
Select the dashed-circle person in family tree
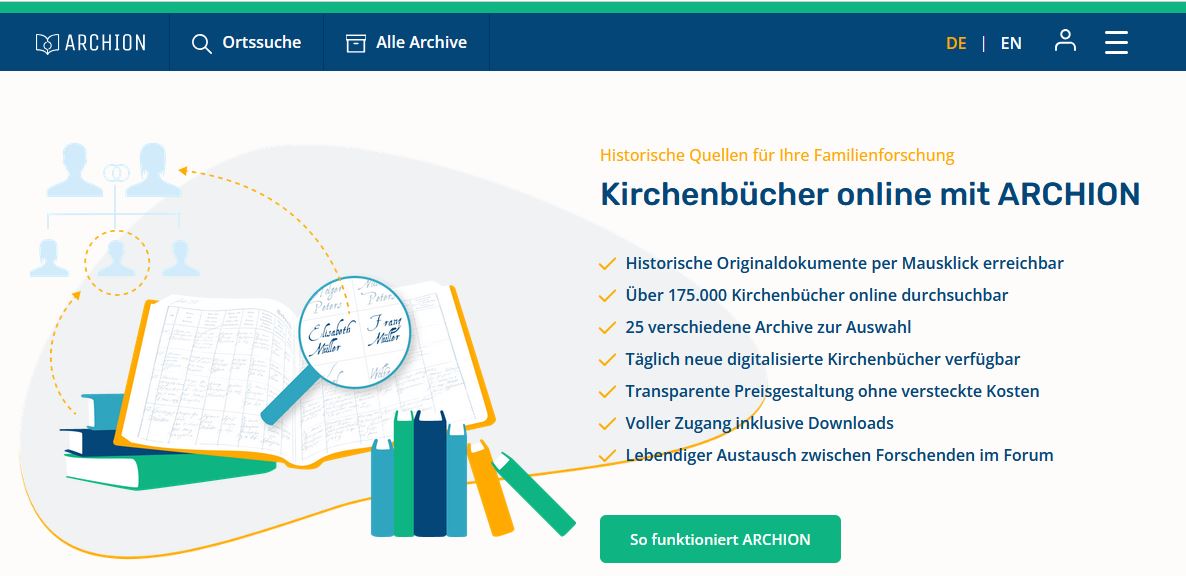(117, 263)
